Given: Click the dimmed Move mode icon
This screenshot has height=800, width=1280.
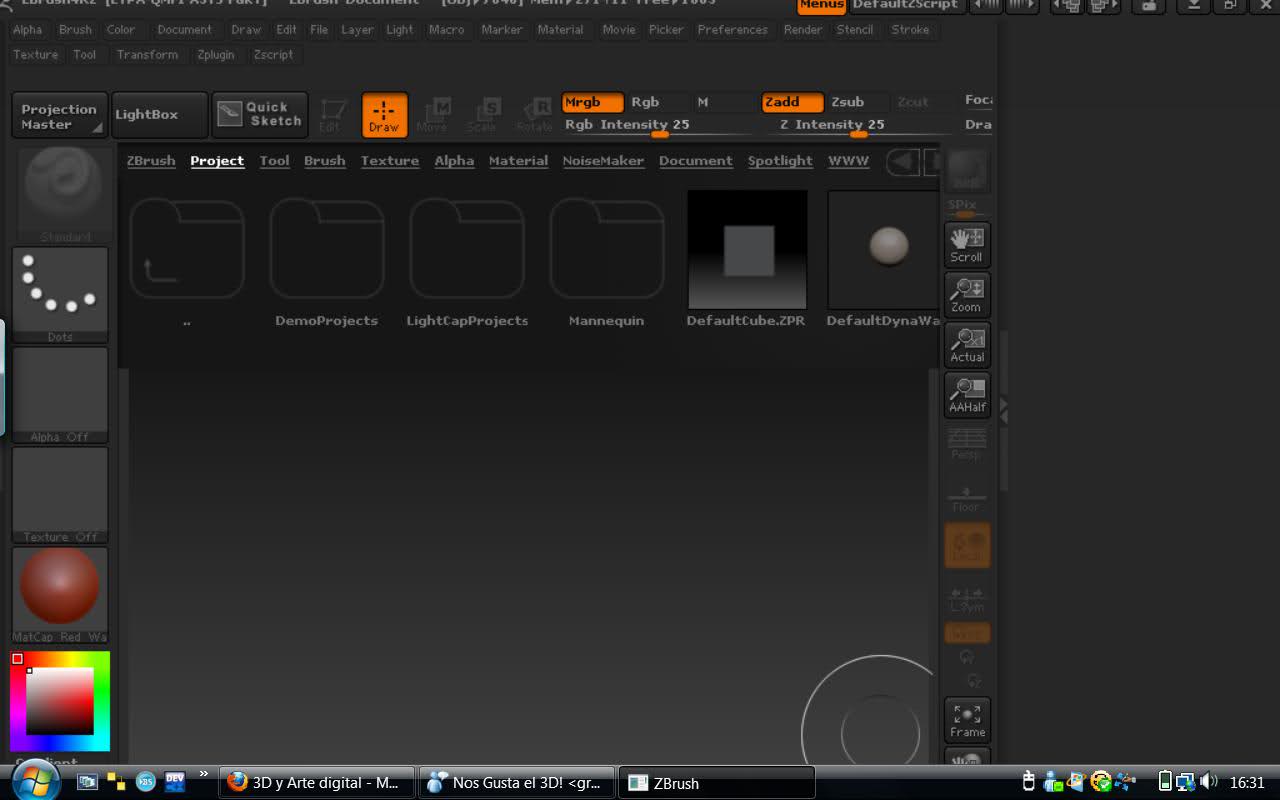Looking at the screenshot, I should tap(432, 115).
